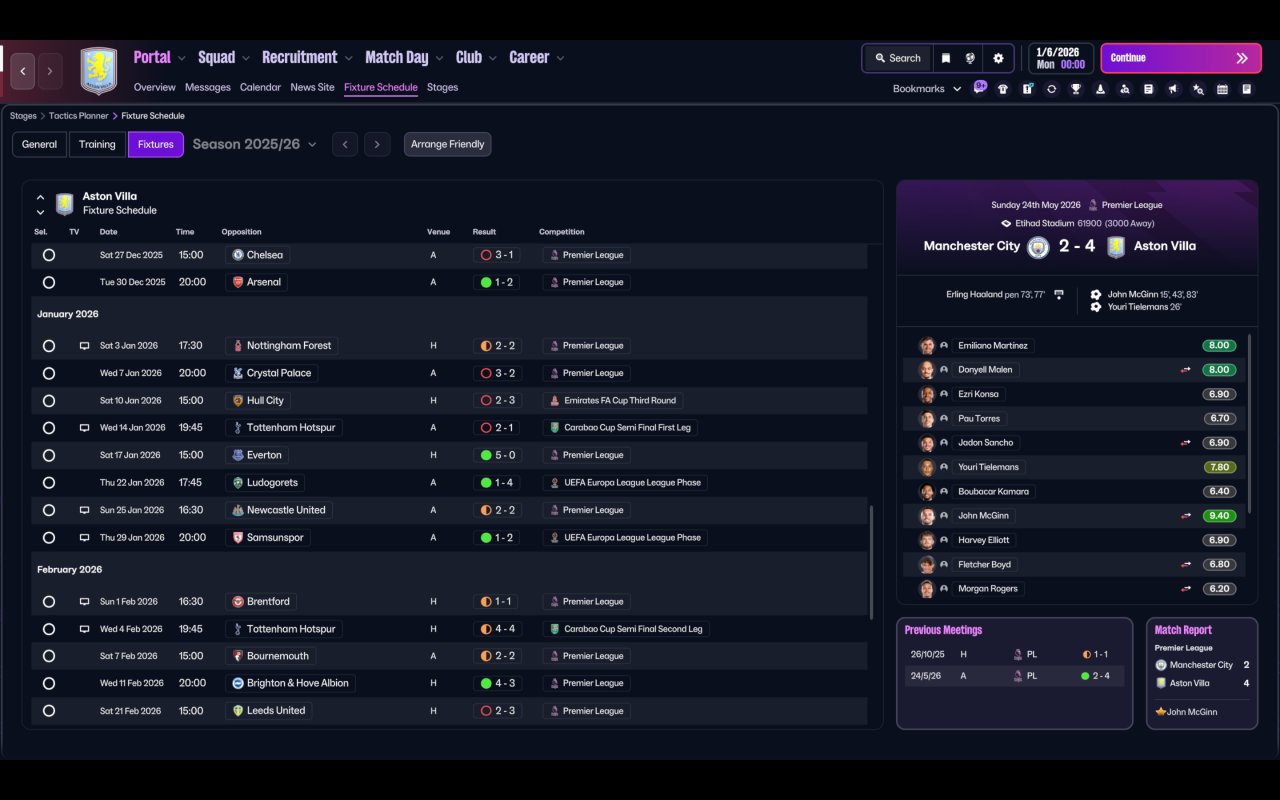Select the Bournemouth fixture radio button
The width and height of the screenshot is (1280, 800).
pos(49,656)
